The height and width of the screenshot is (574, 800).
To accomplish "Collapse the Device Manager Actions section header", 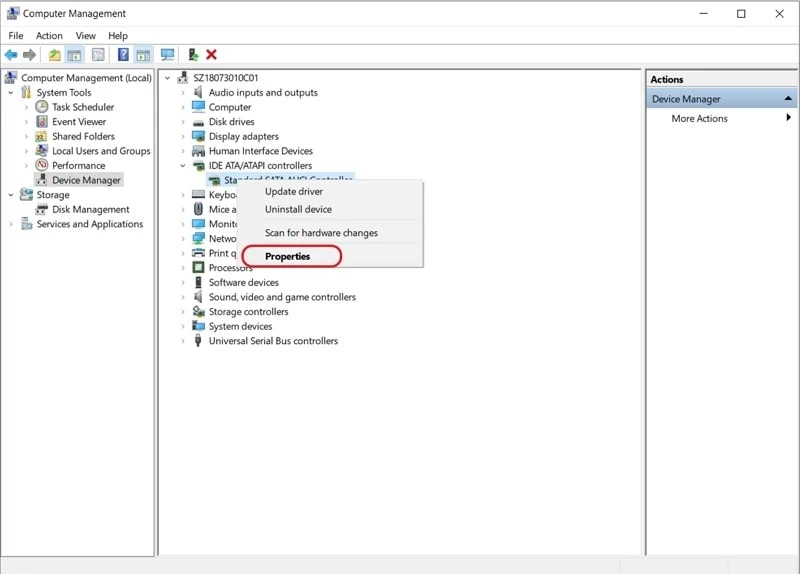I will coord(789,99).
